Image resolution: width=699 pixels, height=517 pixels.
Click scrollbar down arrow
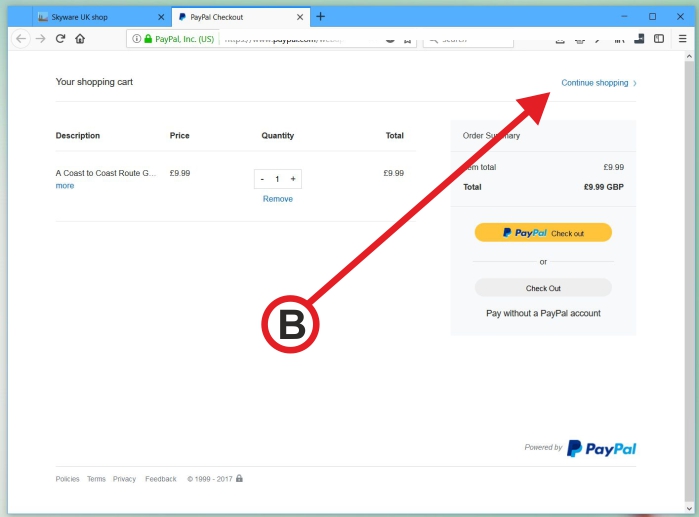tap(689, 508)
